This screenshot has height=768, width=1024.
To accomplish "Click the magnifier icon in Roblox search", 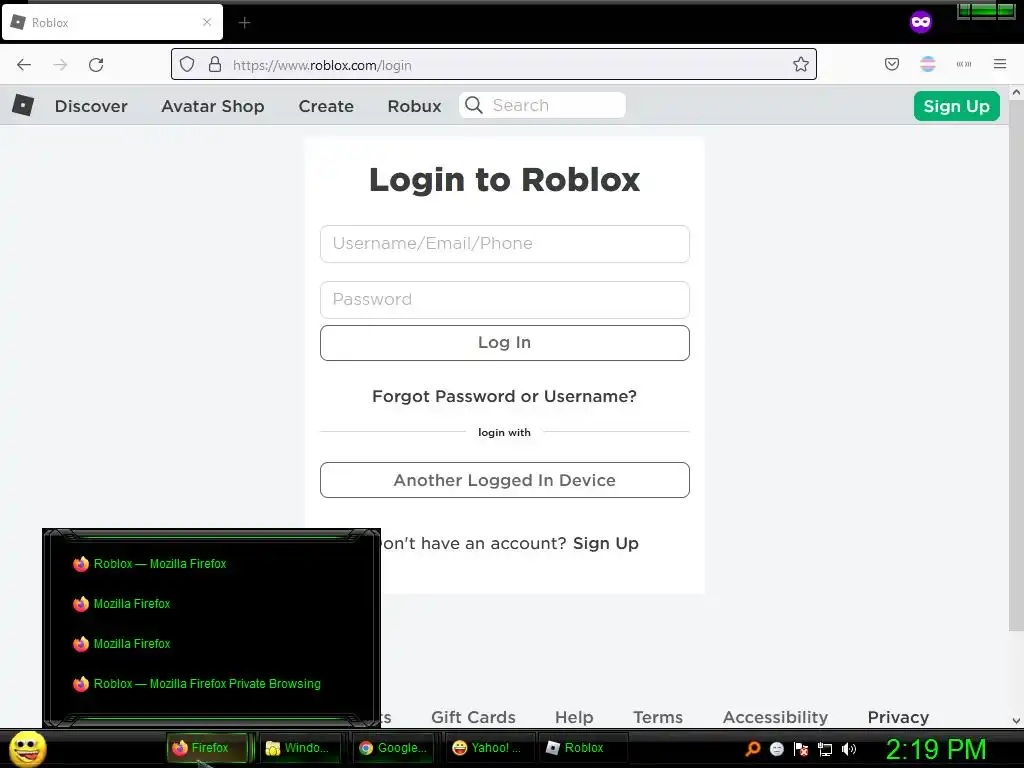I will tap(474, 105).
